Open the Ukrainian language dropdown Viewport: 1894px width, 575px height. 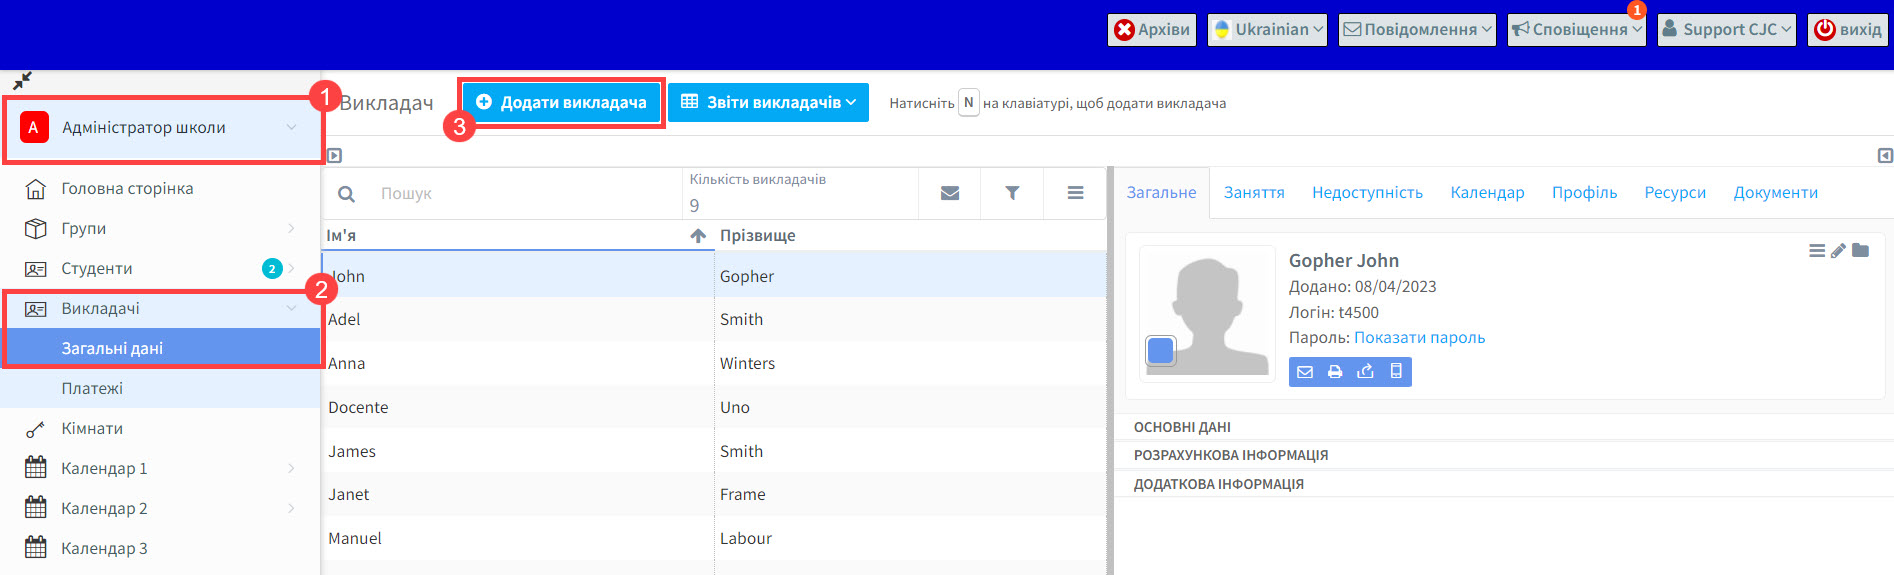coord(1267,30)
